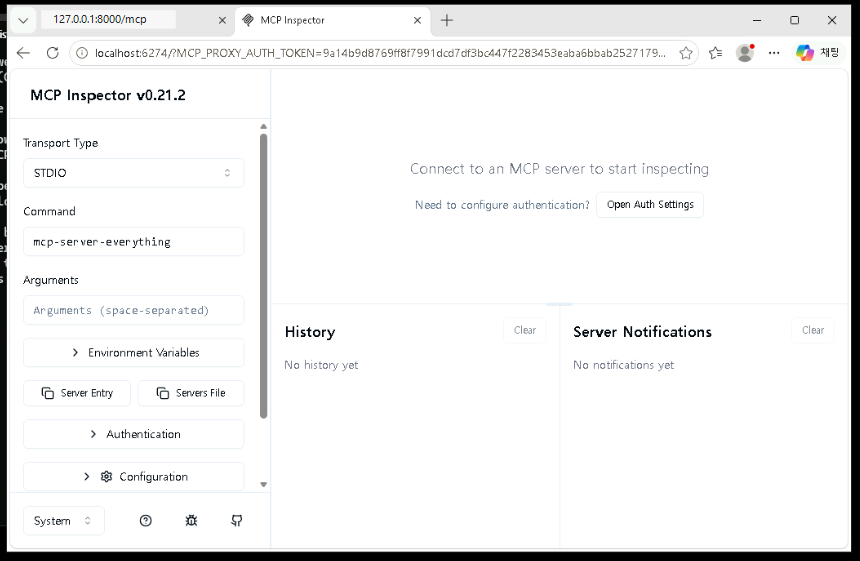Expand the Authentication section
This screenshot has height=561, width=860.
133,434
